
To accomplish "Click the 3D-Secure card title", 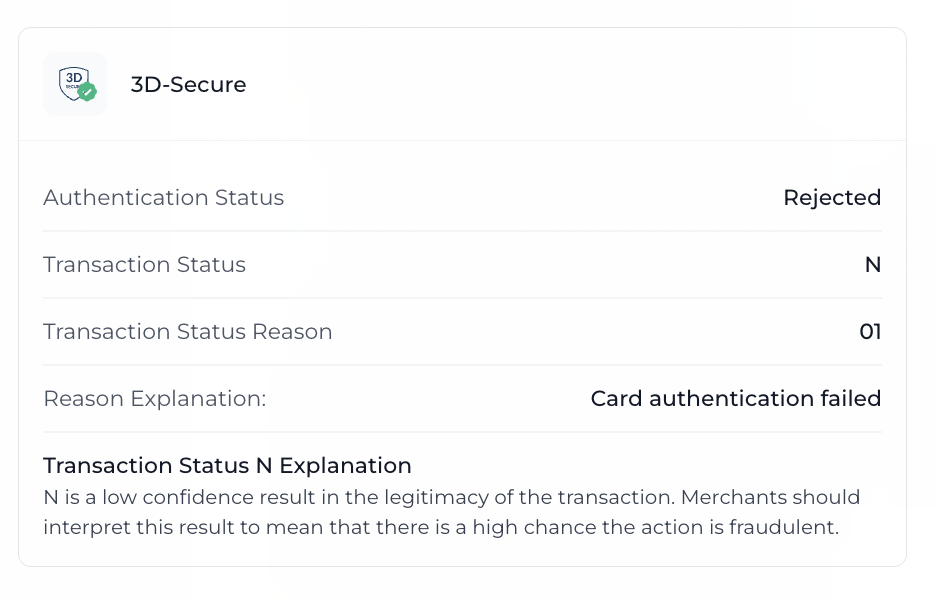I will [188, 85].
